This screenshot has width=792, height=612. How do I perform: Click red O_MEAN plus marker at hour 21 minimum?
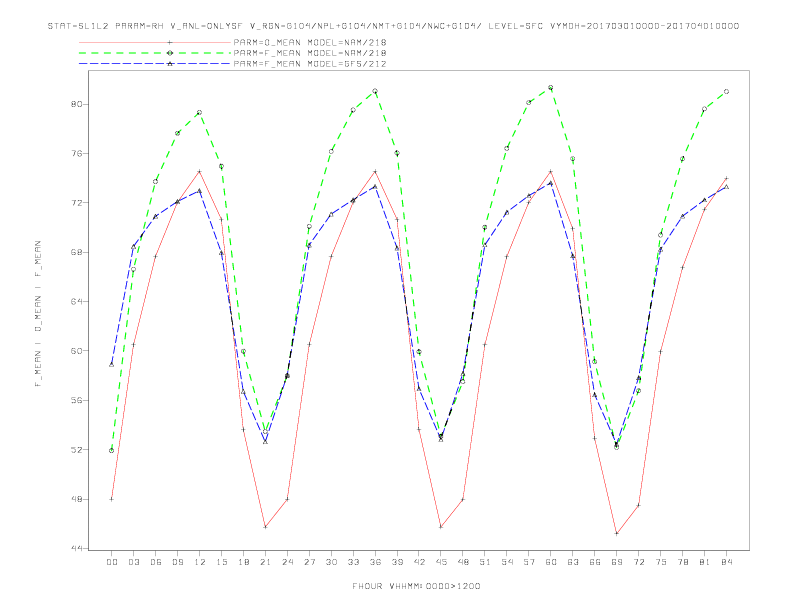(265, 527)
